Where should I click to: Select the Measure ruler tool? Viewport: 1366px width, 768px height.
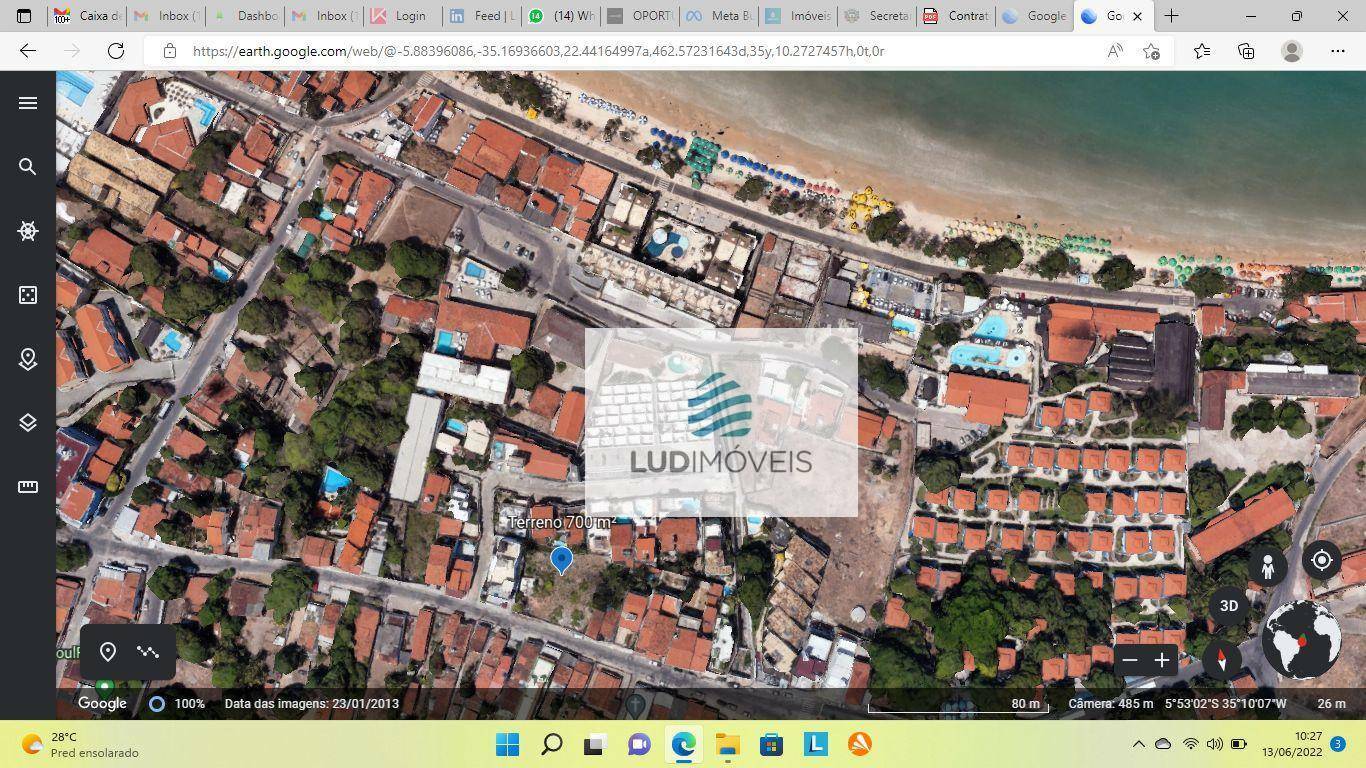pyautogui.click(x=28, y=487)
